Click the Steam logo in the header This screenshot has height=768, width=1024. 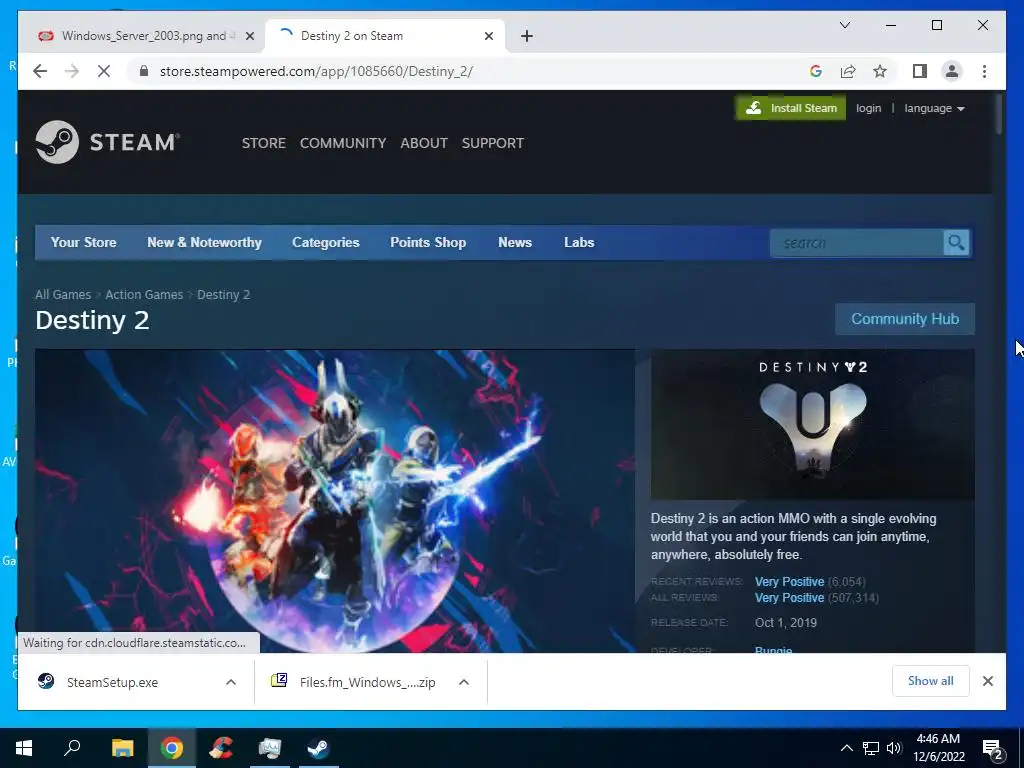coord(108,142)
